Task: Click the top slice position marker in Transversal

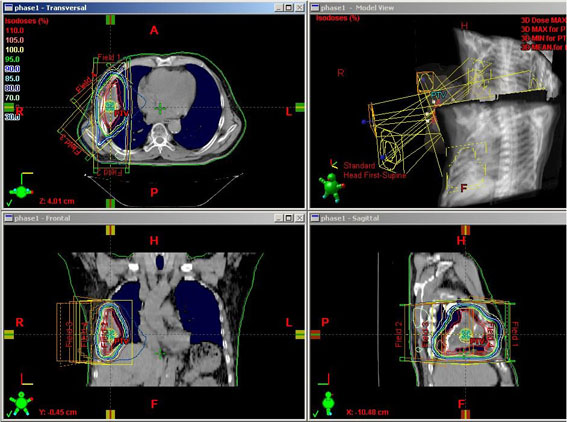Action: pos(110,20)
